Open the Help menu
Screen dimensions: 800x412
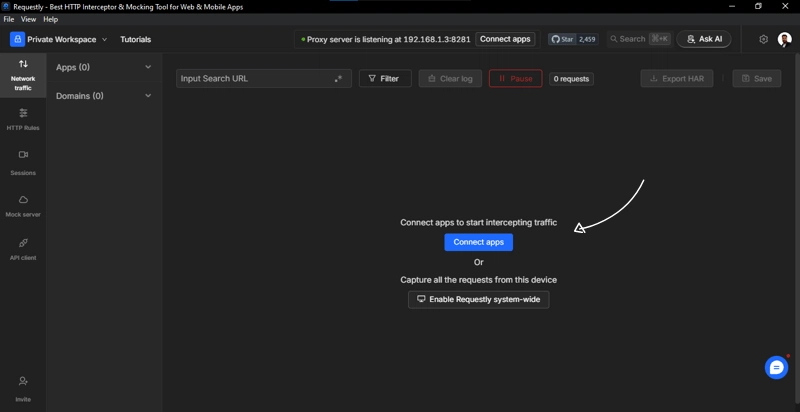coord(50,19)
